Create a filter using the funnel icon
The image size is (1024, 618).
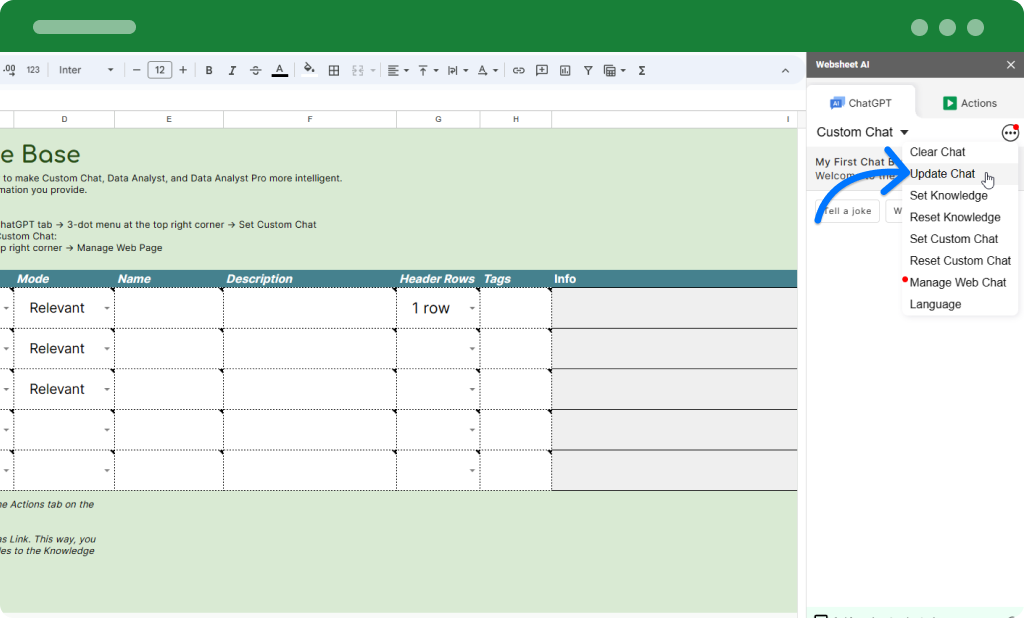tap(588, 70)
